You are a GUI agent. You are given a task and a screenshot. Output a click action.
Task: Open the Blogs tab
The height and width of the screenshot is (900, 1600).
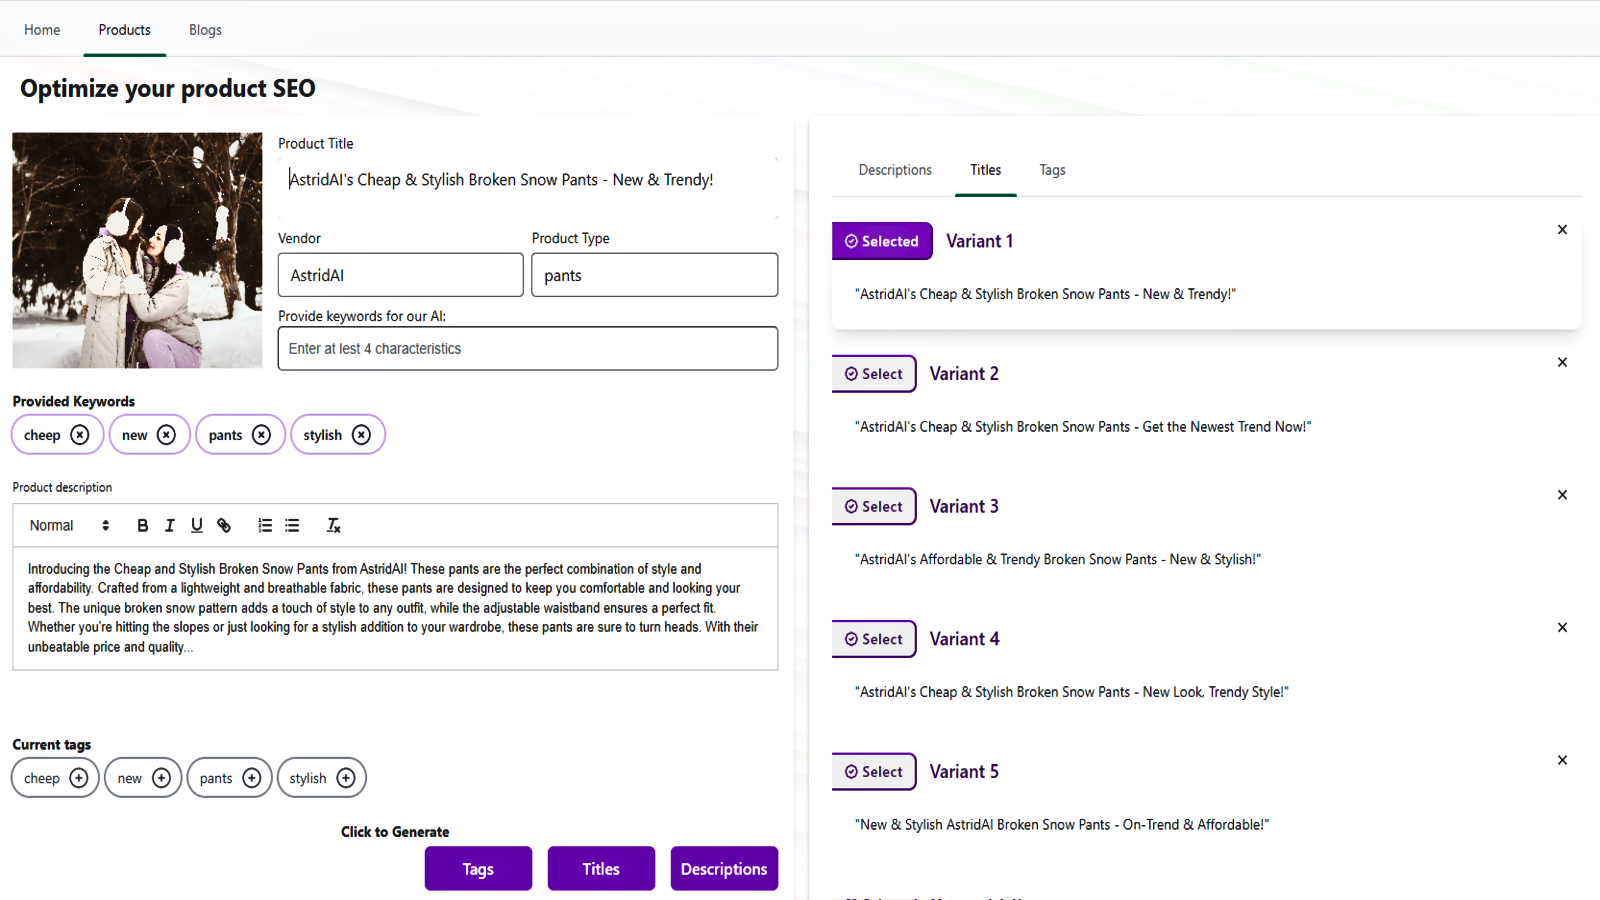(x=205, y=30)
